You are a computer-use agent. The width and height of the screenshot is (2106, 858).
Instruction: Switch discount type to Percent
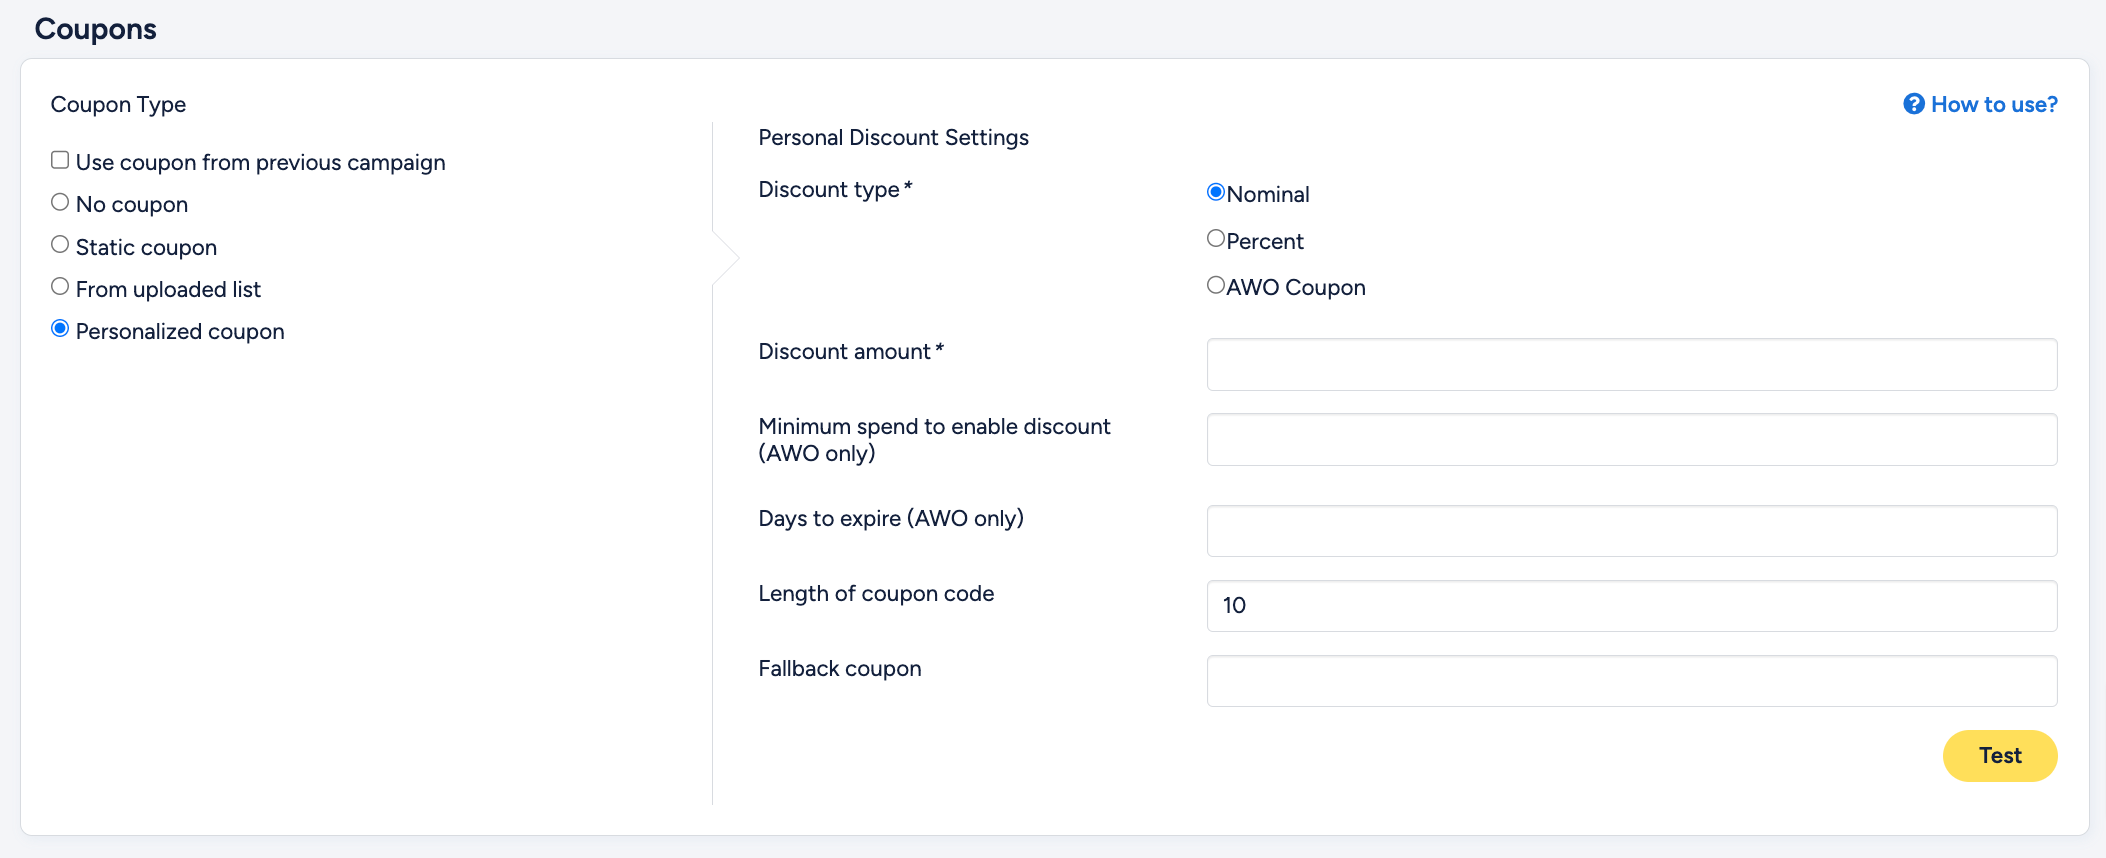click(1216, 238)
